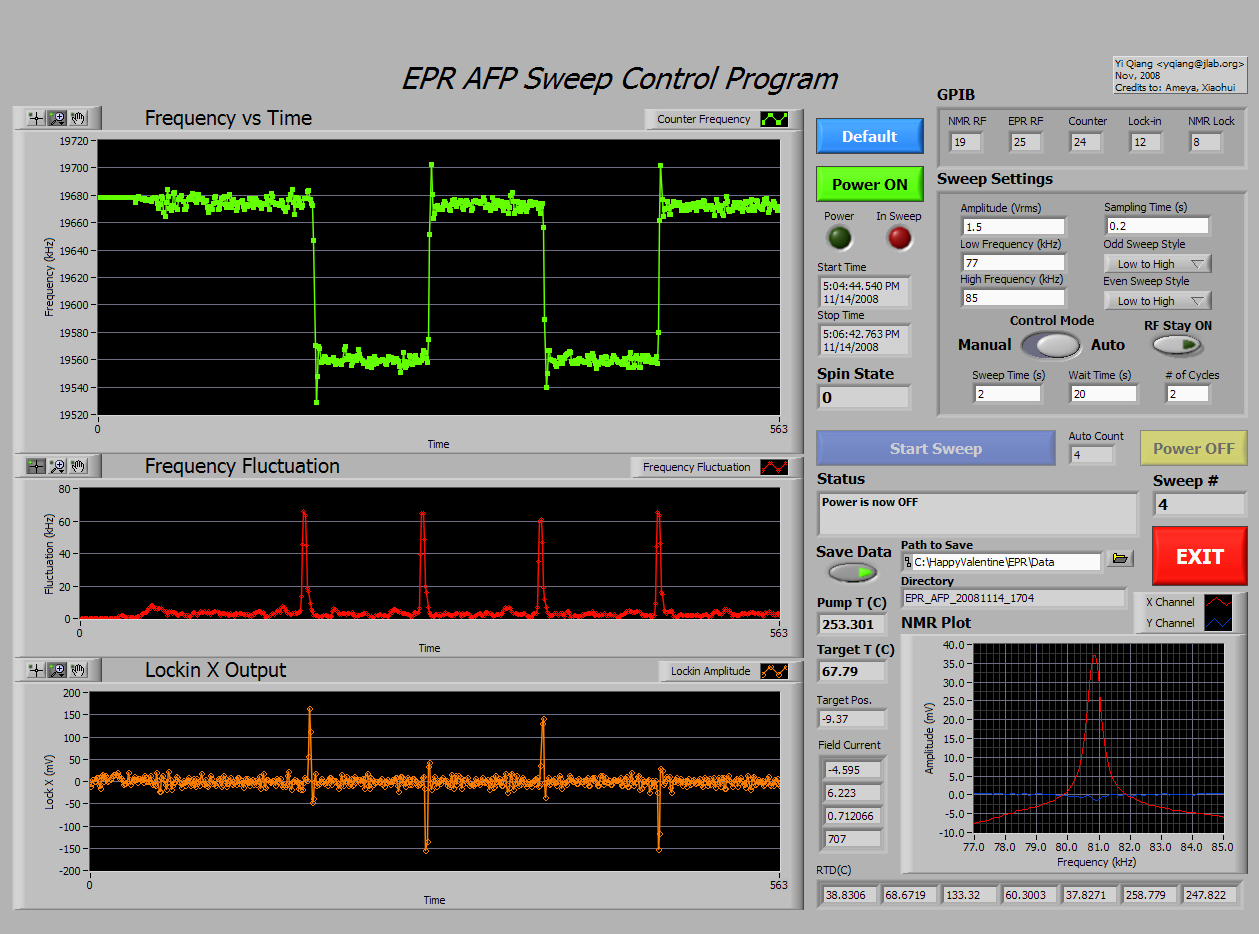Click Start Time display field
The height and width of the screenshot is (934, 1259).
click(x=864, y=291)
